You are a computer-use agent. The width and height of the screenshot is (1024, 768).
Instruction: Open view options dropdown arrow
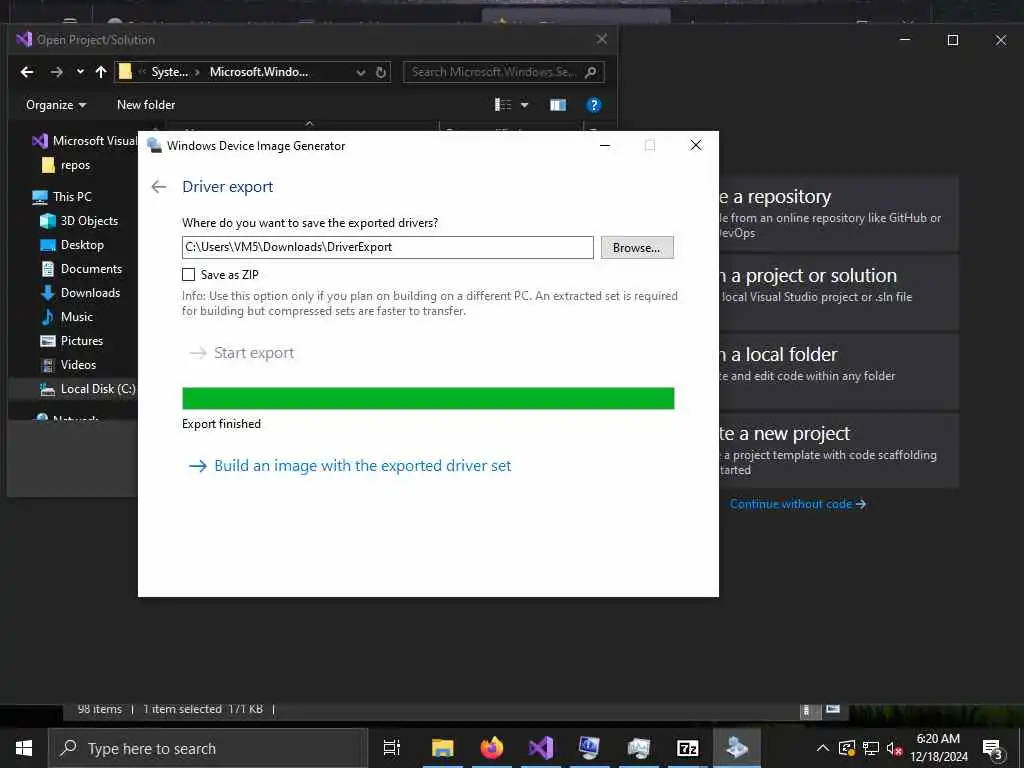point(524,105)
